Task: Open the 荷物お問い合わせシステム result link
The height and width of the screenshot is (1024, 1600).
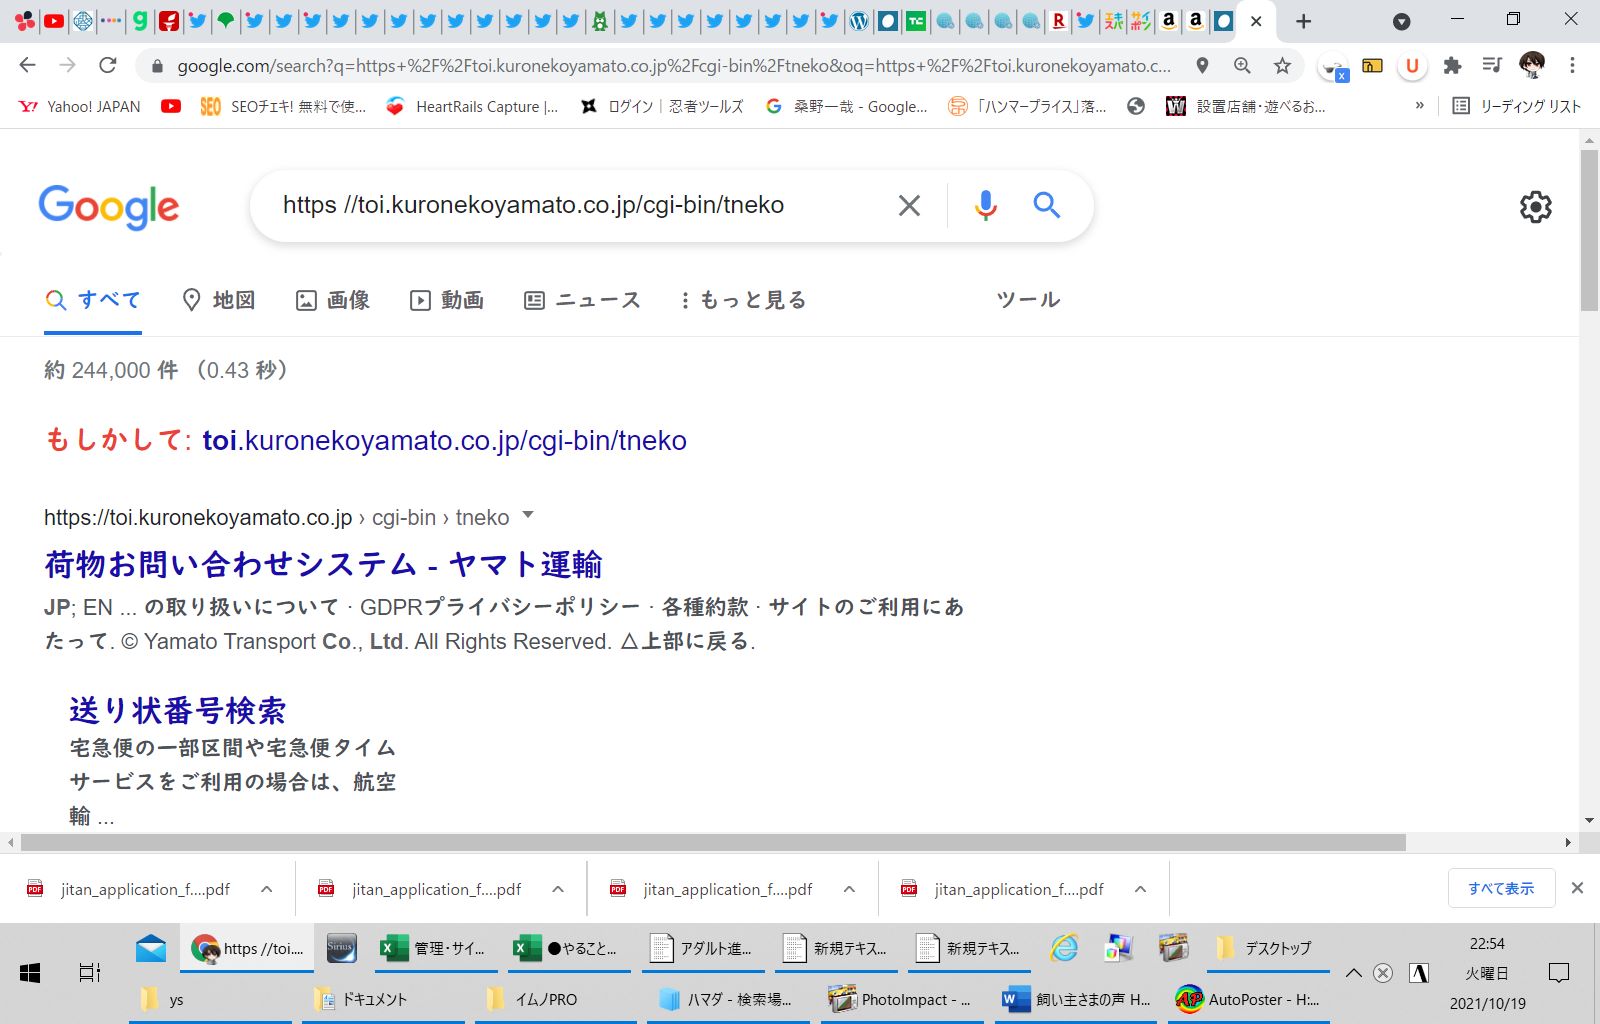Action: (x=323, y=565)
